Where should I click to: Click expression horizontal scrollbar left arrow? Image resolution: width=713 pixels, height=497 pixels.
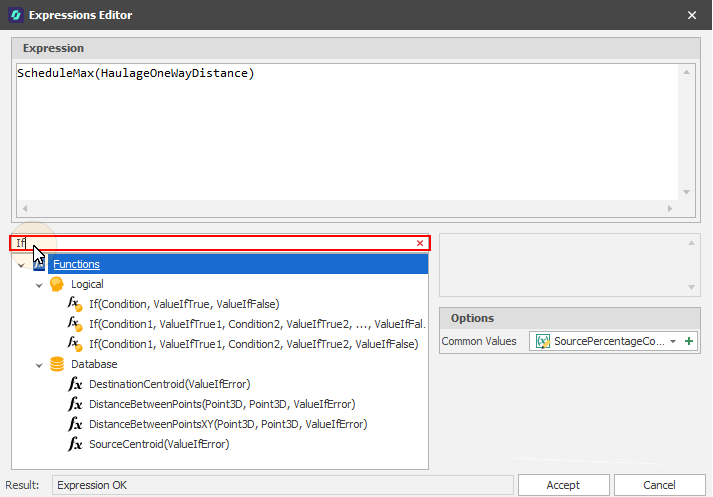point(25,208)
